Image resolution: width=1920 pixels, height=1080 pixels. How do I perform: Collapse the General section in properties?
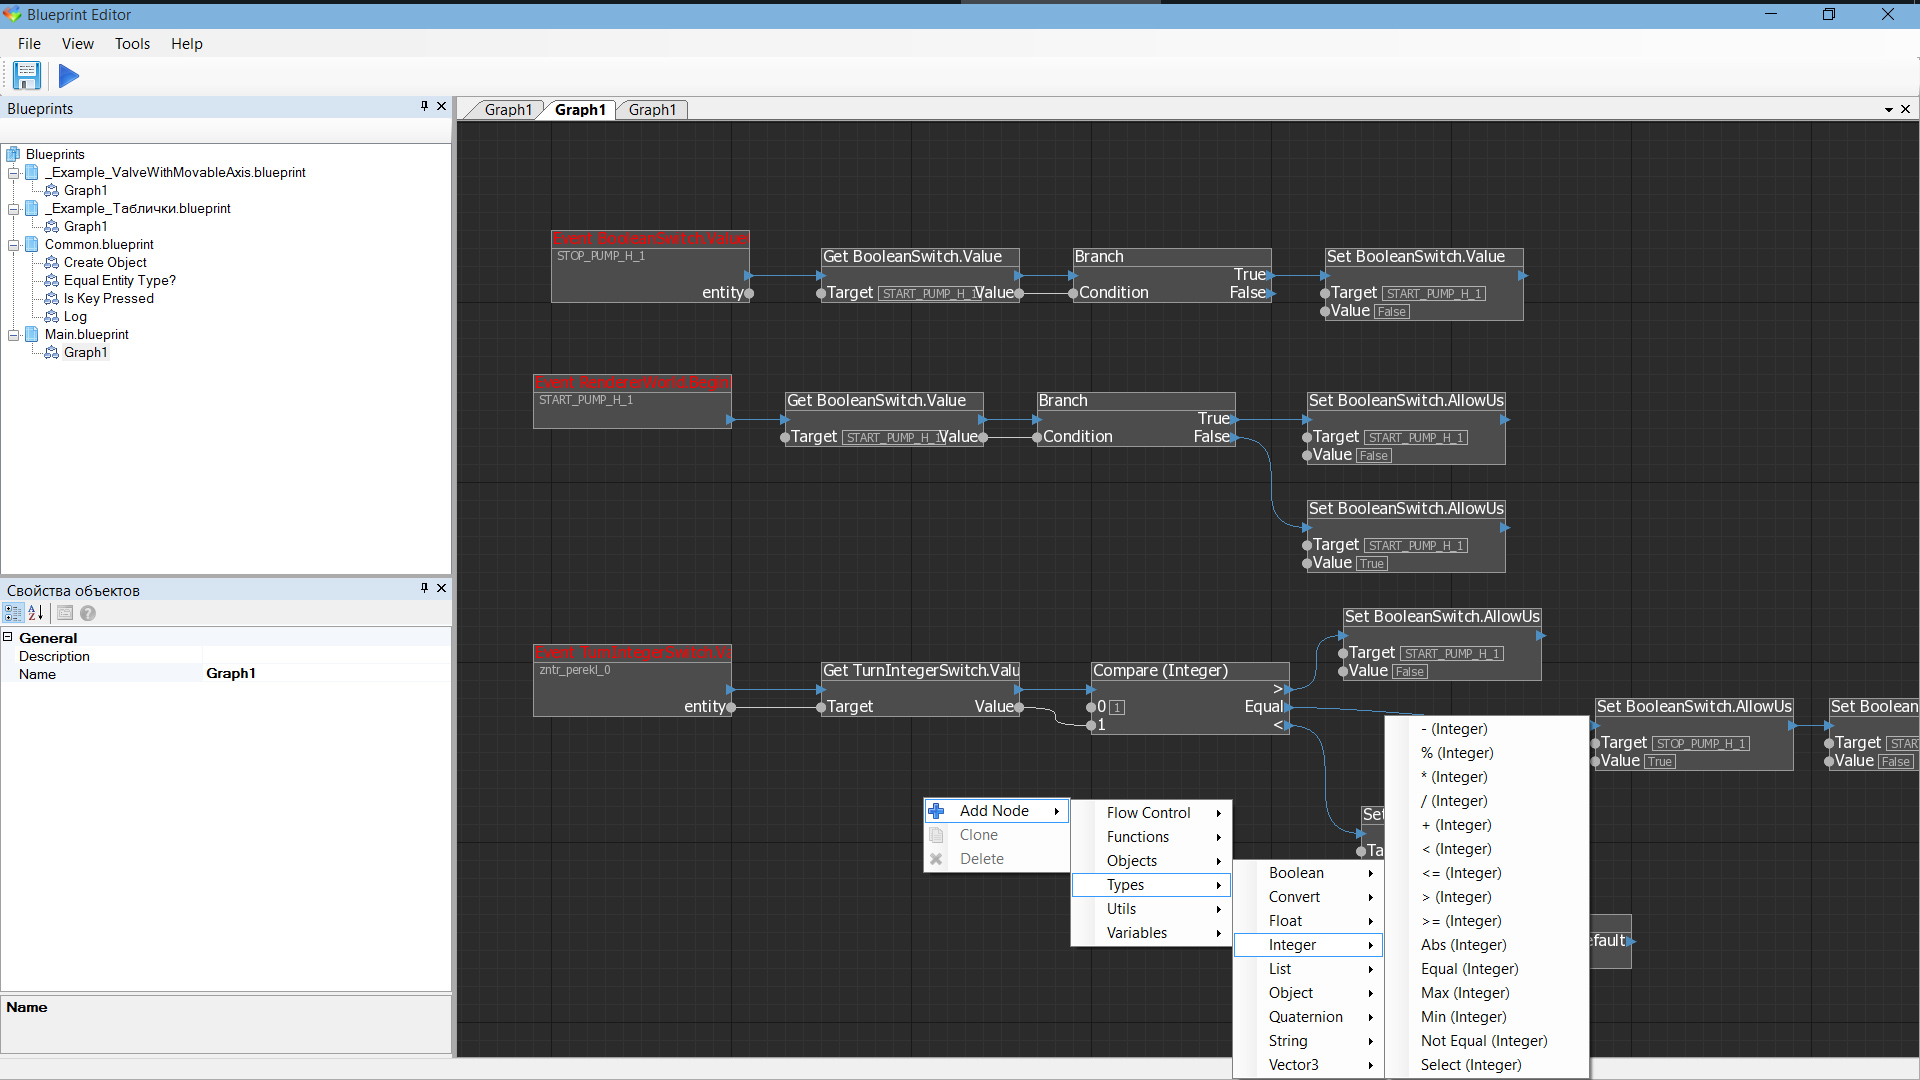coord(8,637)
